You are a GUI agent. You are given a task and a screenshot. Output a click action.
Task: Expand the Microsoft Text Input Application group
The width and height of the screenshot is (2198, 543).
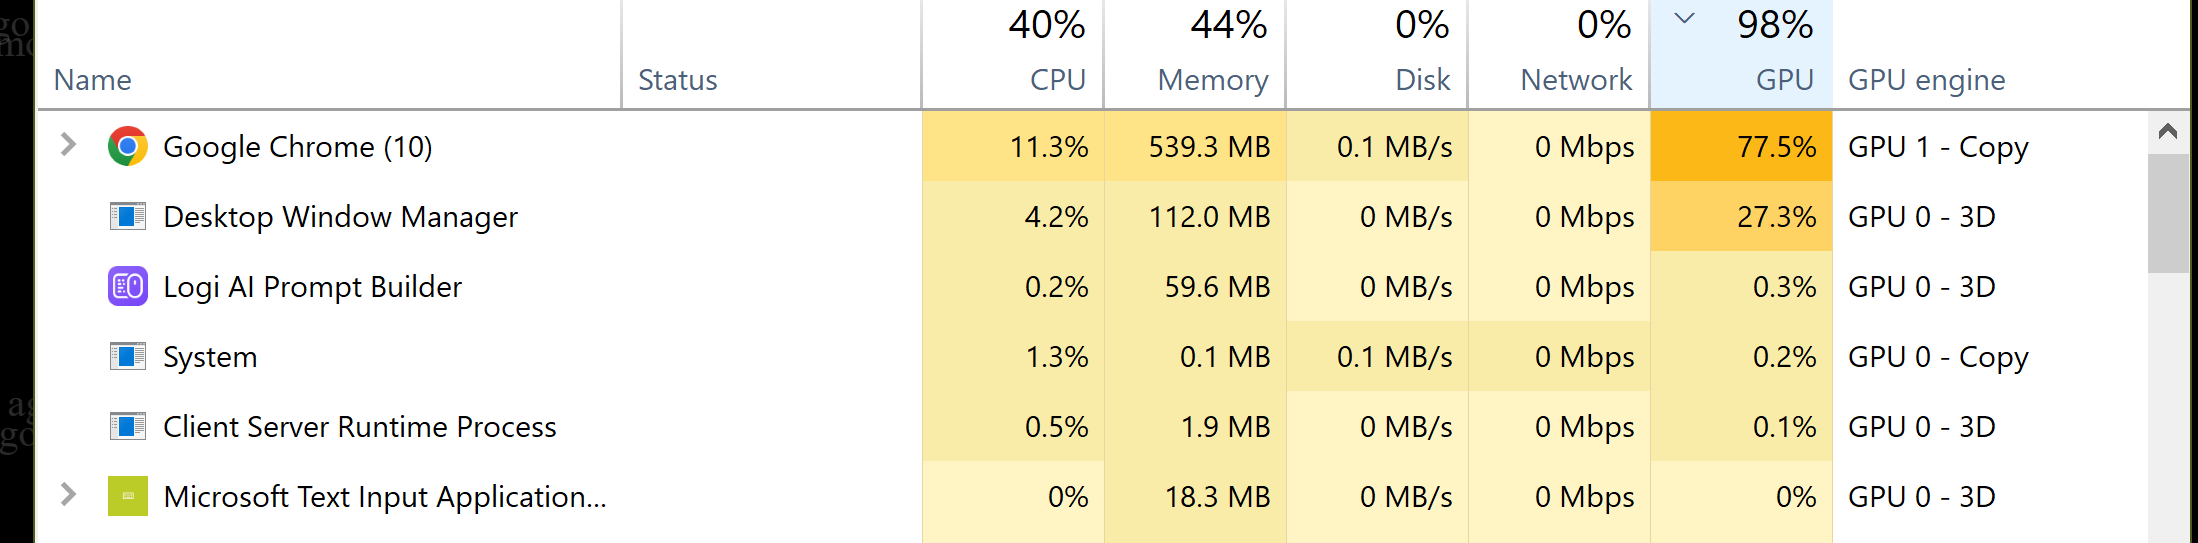point(68,494)
